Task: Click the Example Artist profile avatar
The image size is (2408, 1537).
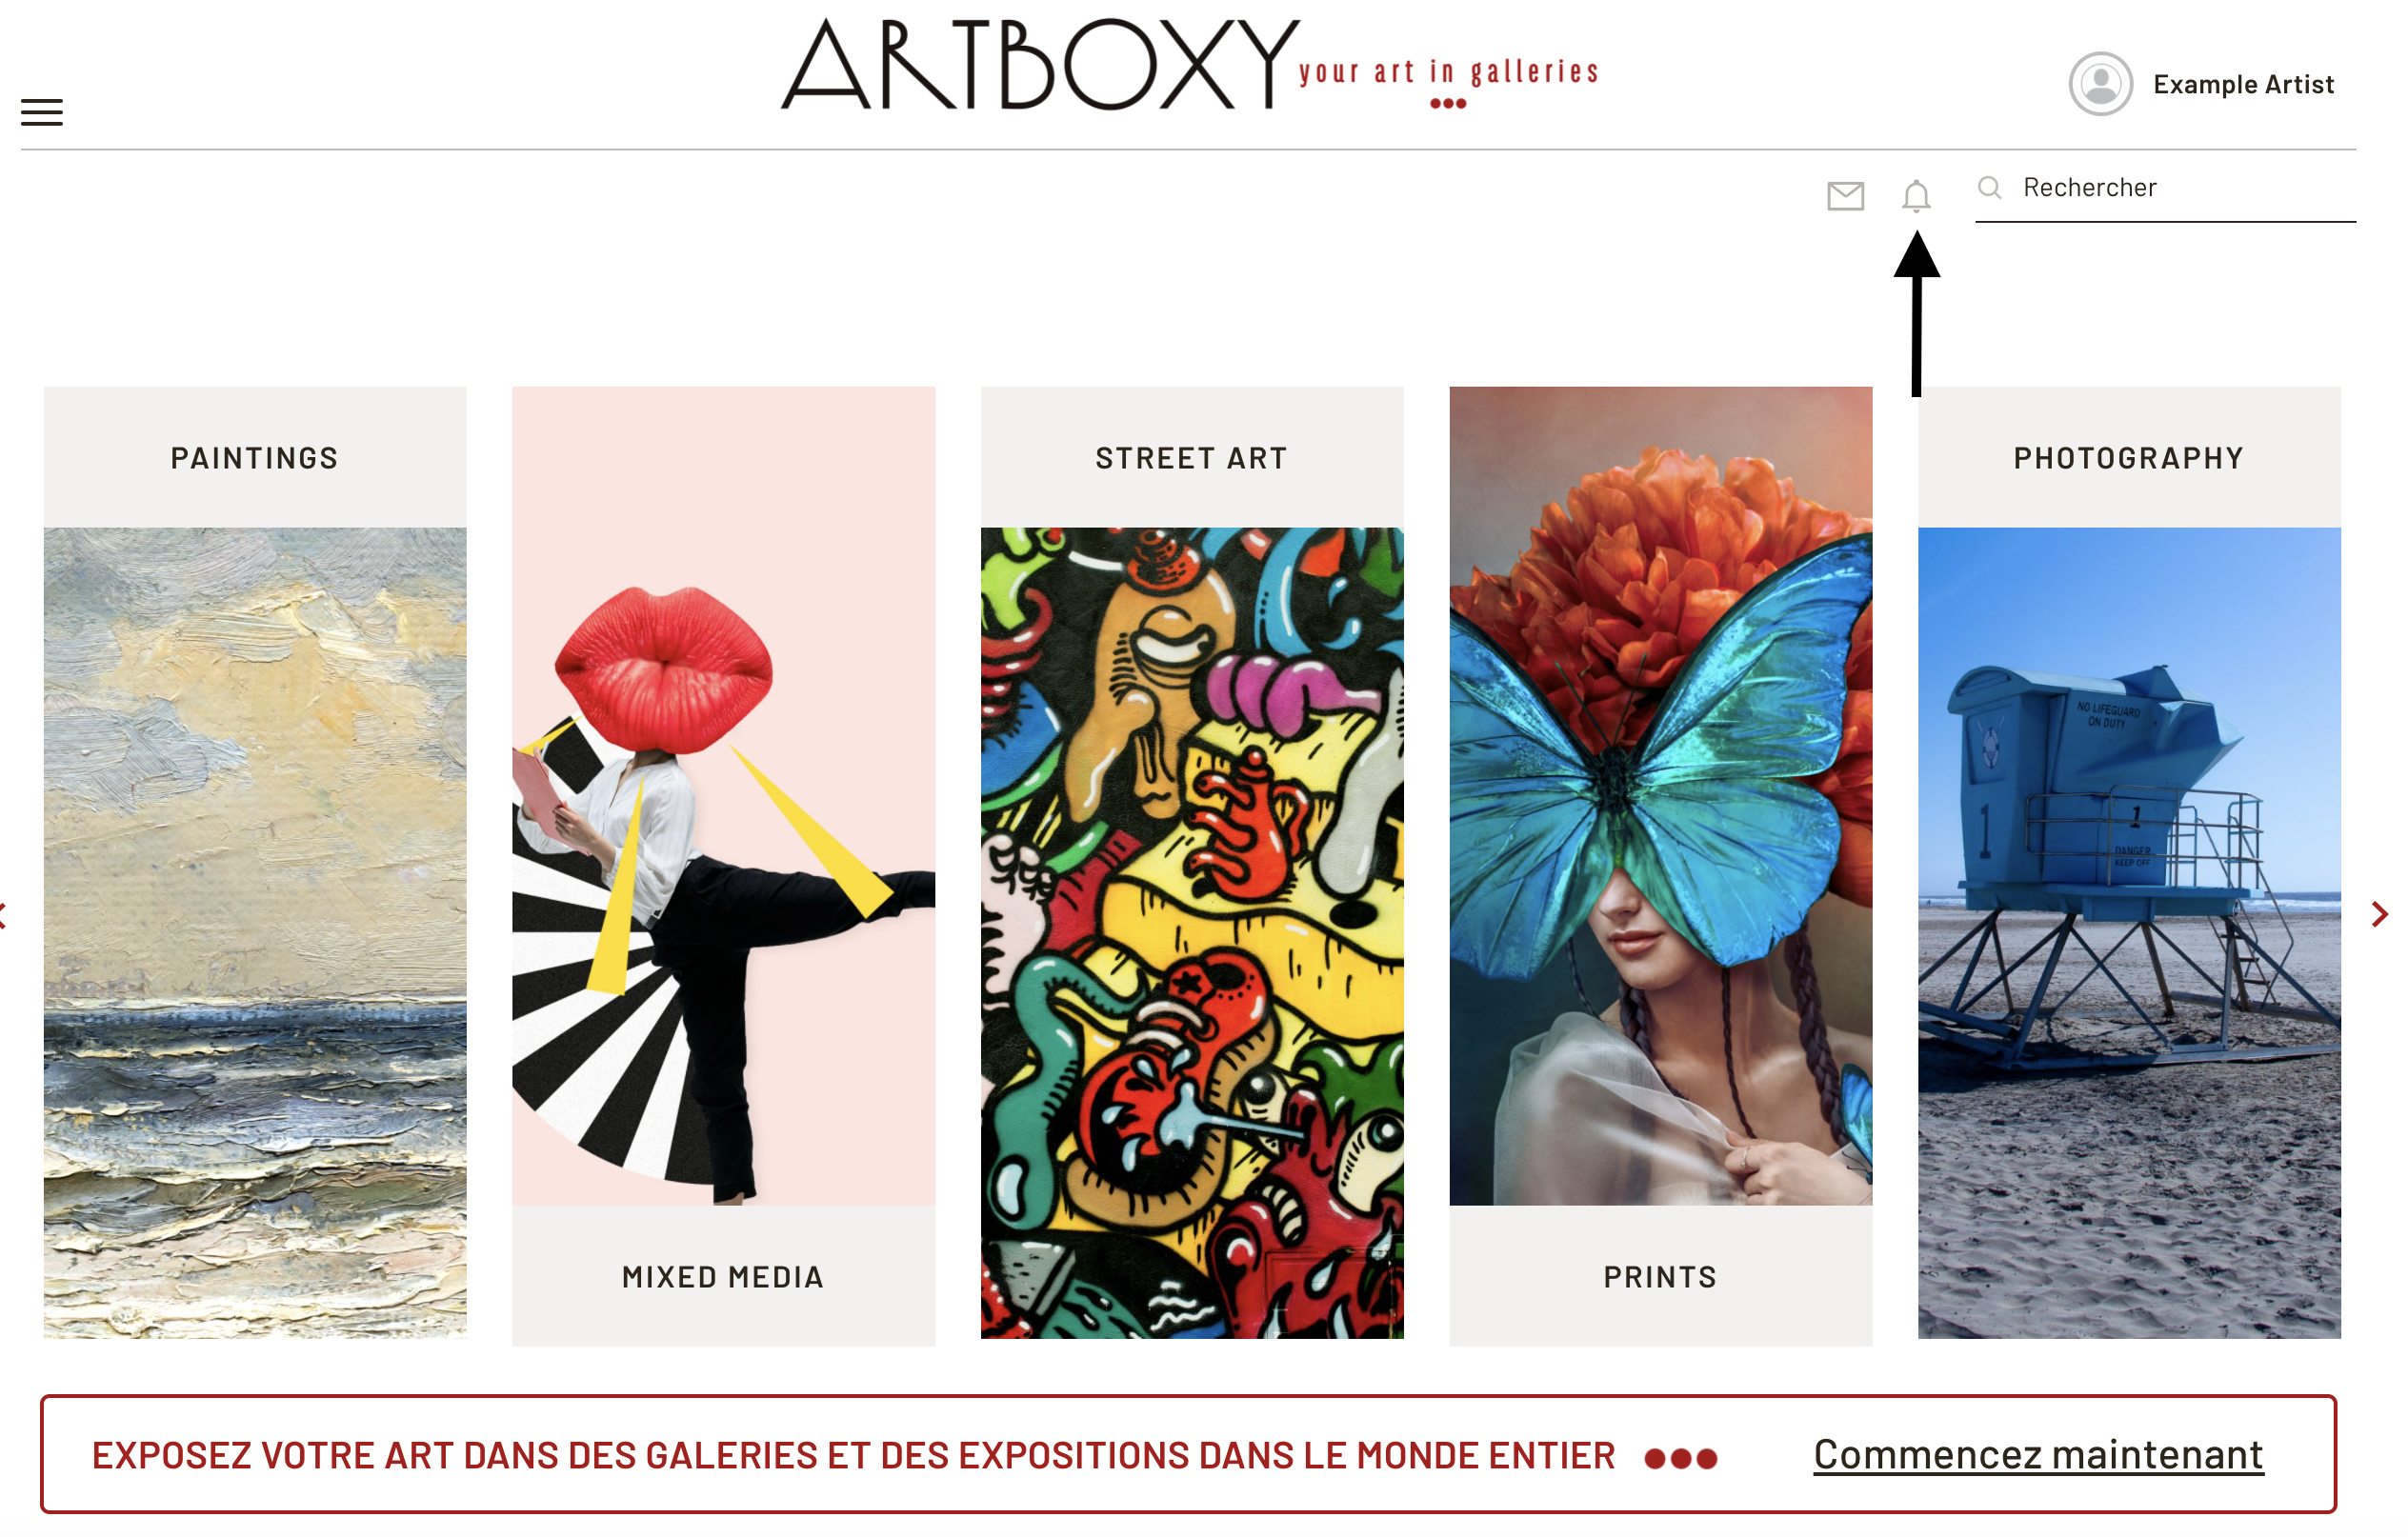Action: (x=2100, y=84)
